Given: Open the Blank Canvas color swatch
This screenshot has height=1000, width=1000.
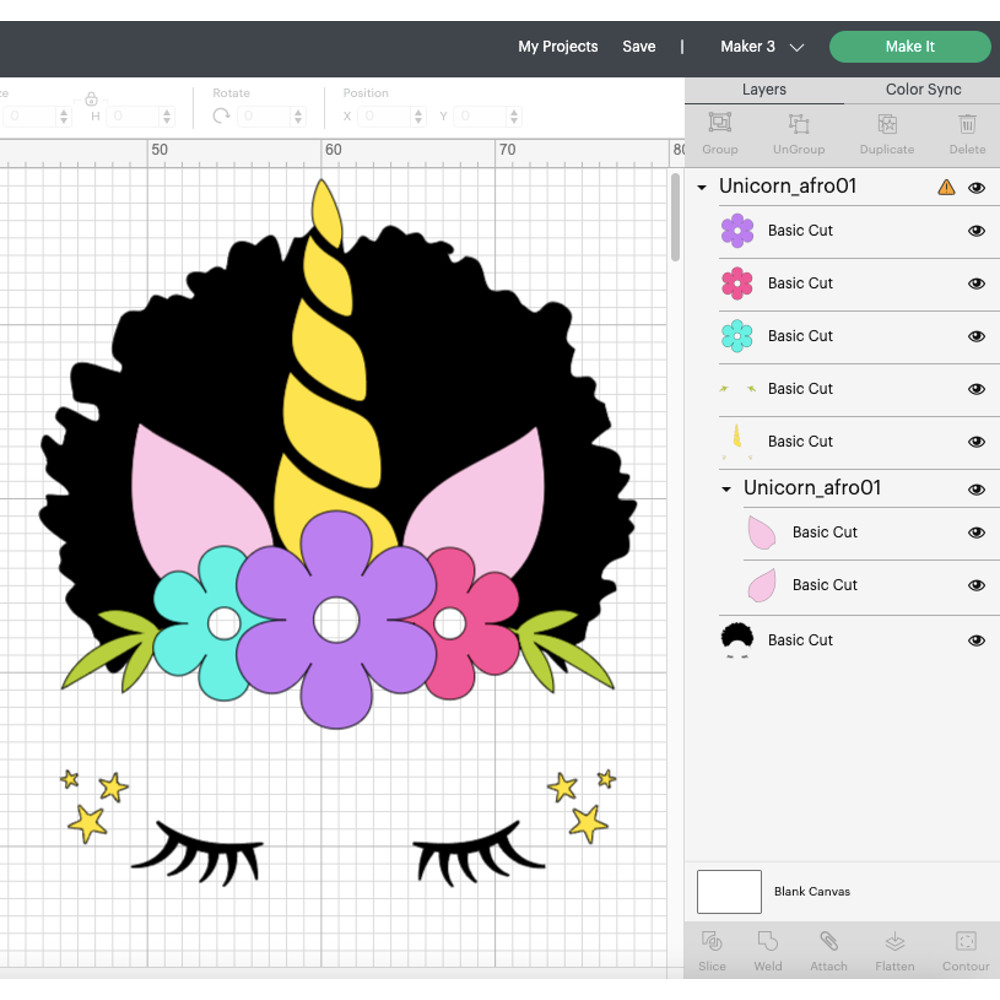Looking at the screenshot, I should tap(729, 891).
